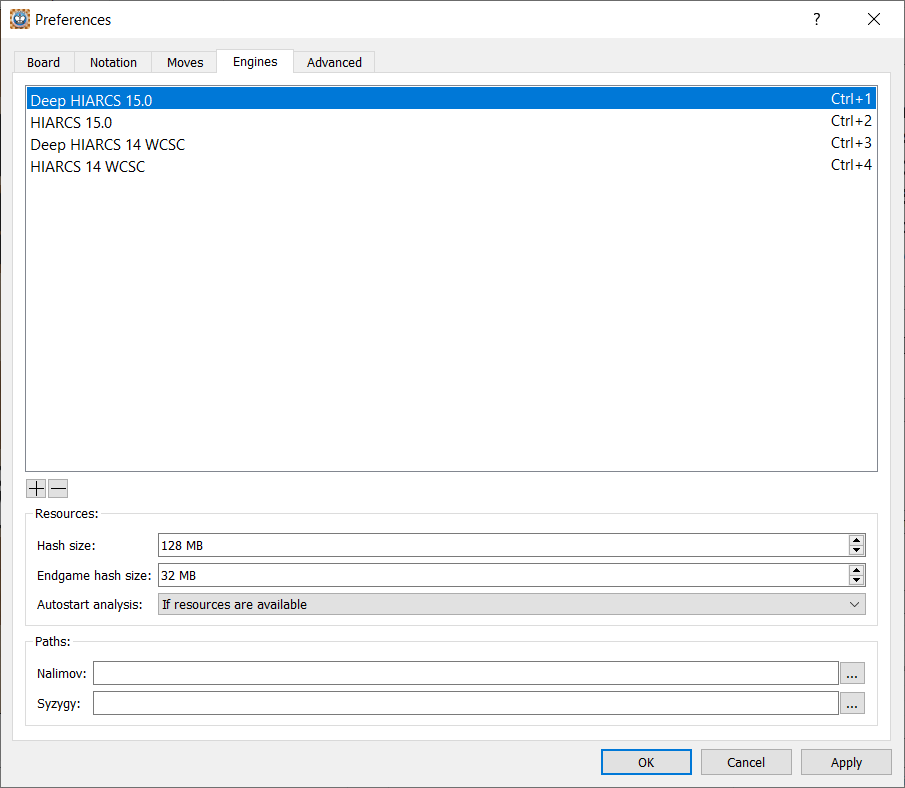Select the Advanced tab

pos(334,62)
